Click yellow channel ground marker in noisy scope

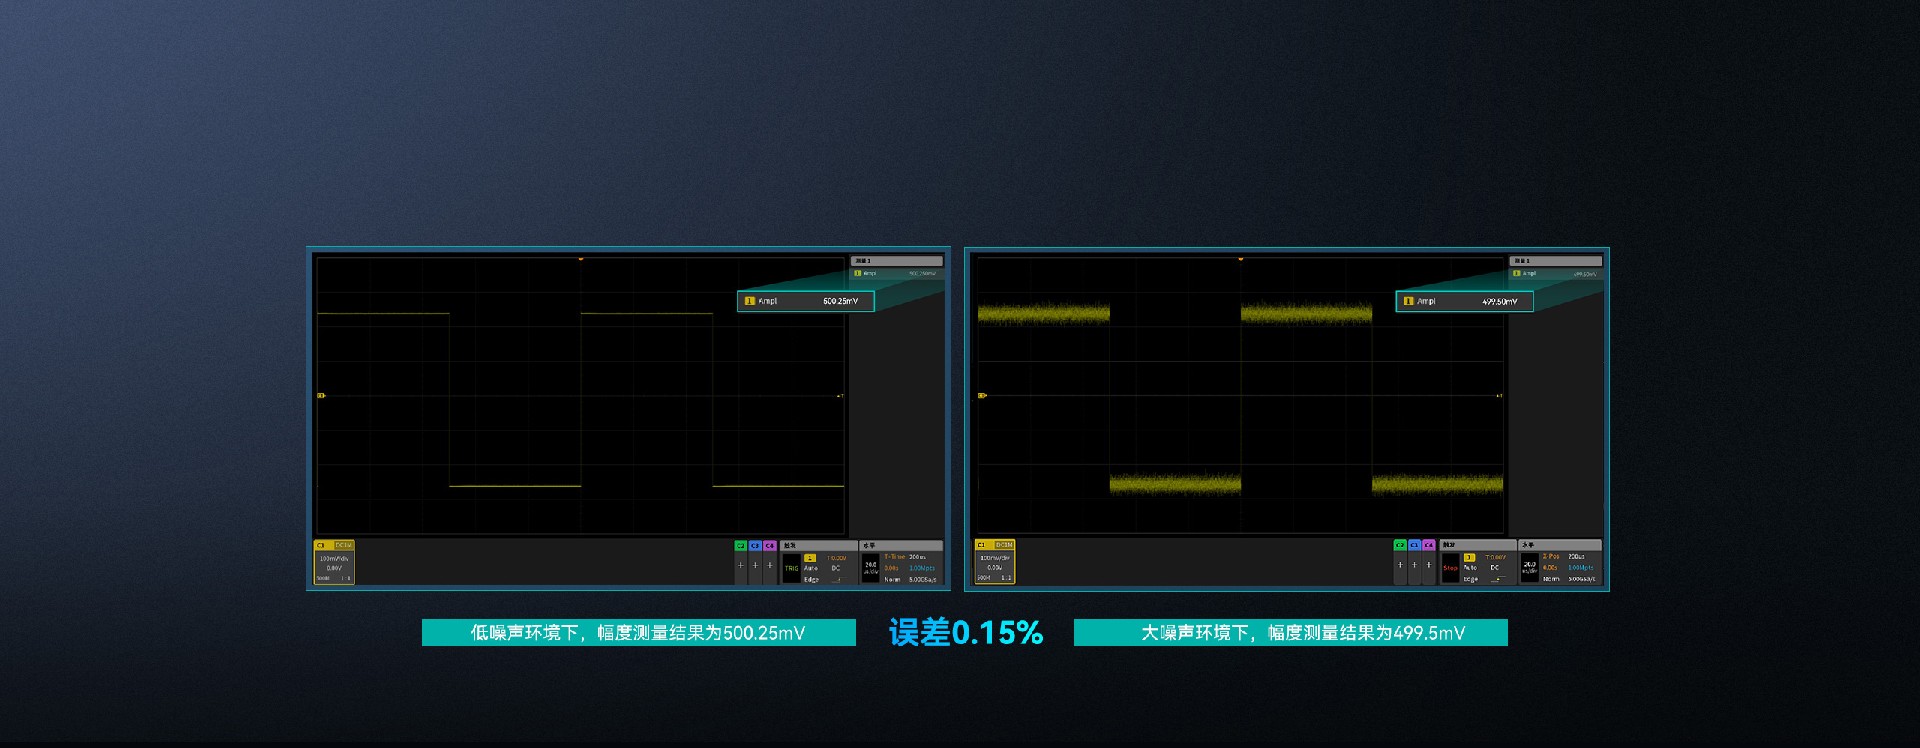point(982,396)
